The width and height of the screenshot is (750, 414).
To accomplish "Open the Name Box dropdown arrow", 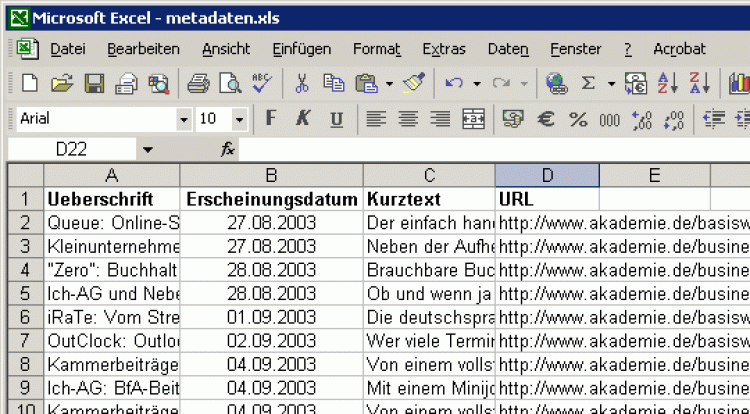I will pyautogui.click(x=148, y=150).
